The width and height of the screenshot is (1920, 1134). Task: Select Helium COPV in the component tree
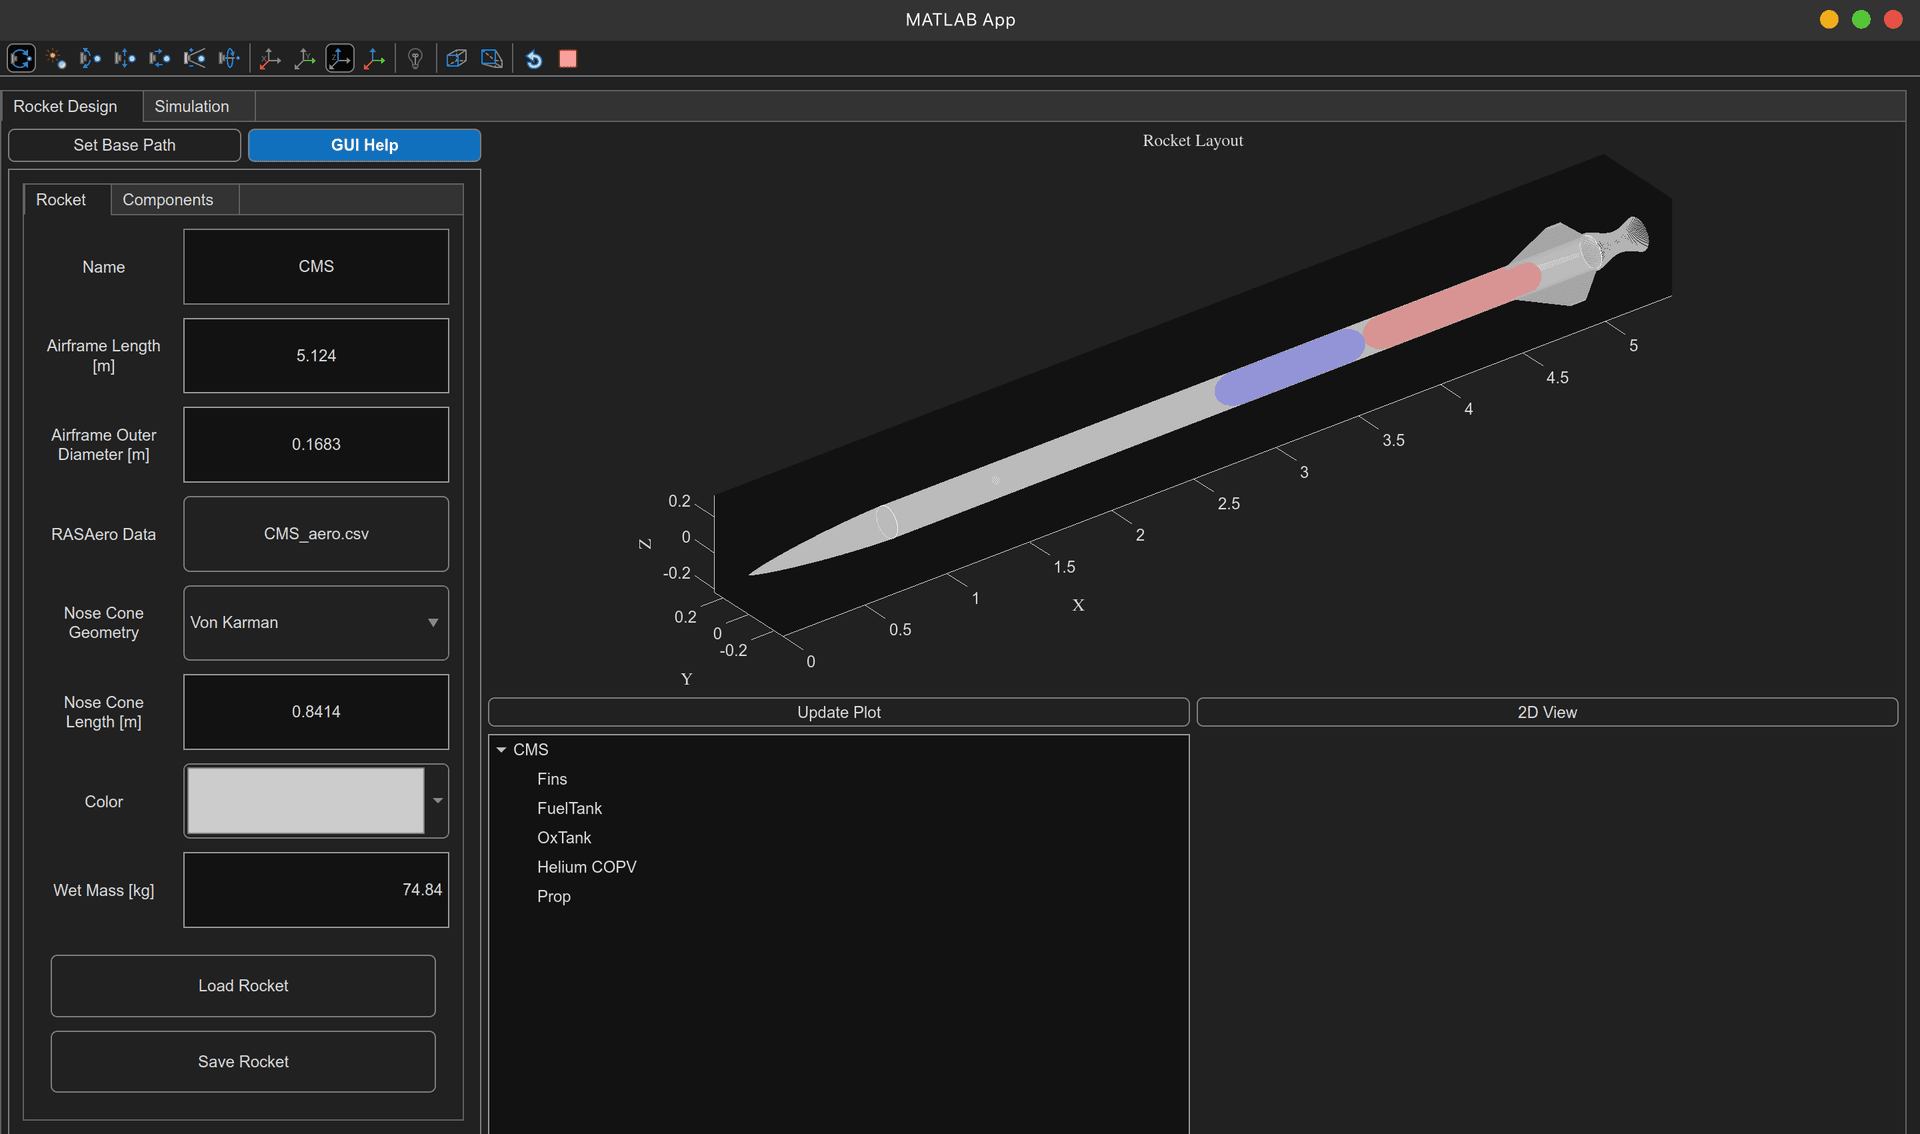[587, 866]
